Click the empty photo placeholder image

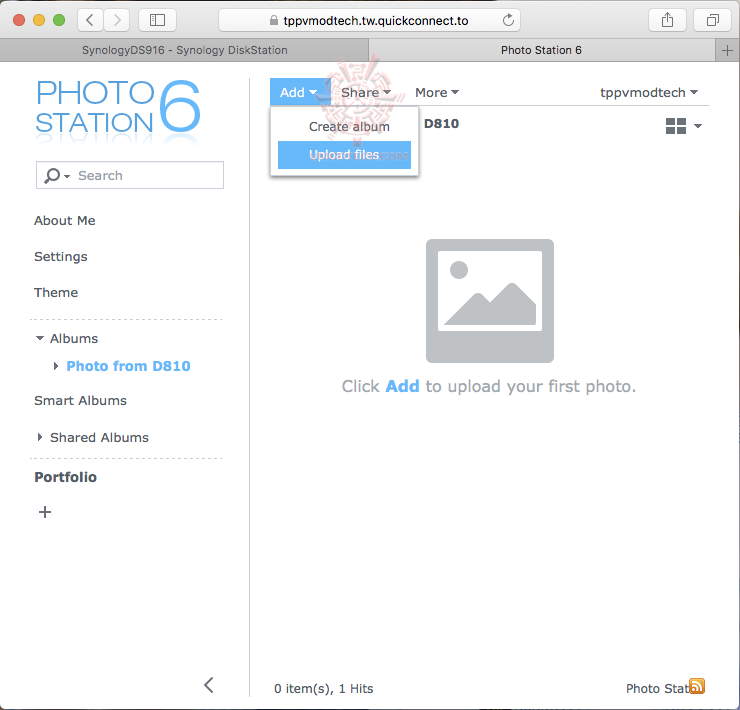[489, 301]
